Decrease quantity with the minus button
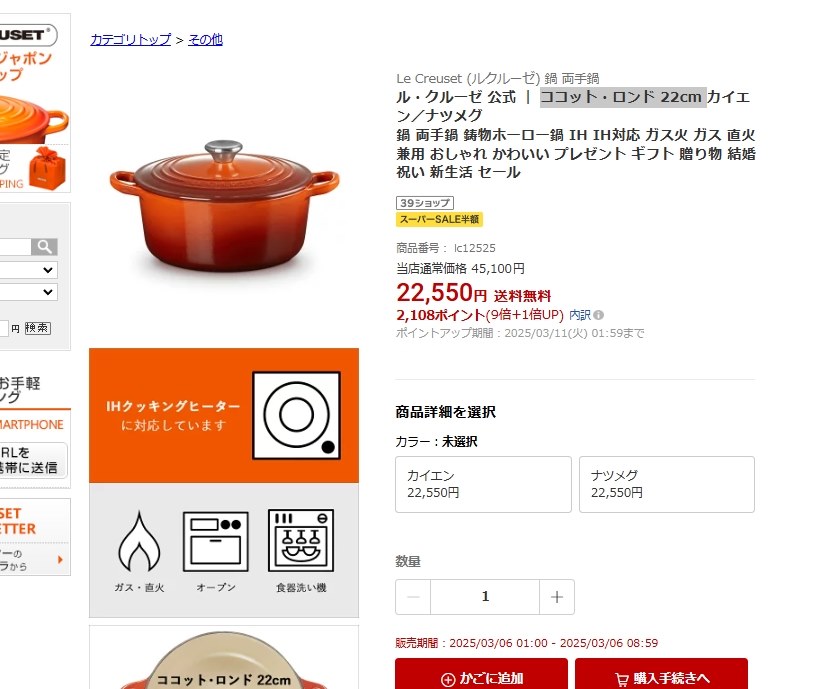Image resolution: width=827 pixels, height=689 pixels. pos(413,597)
